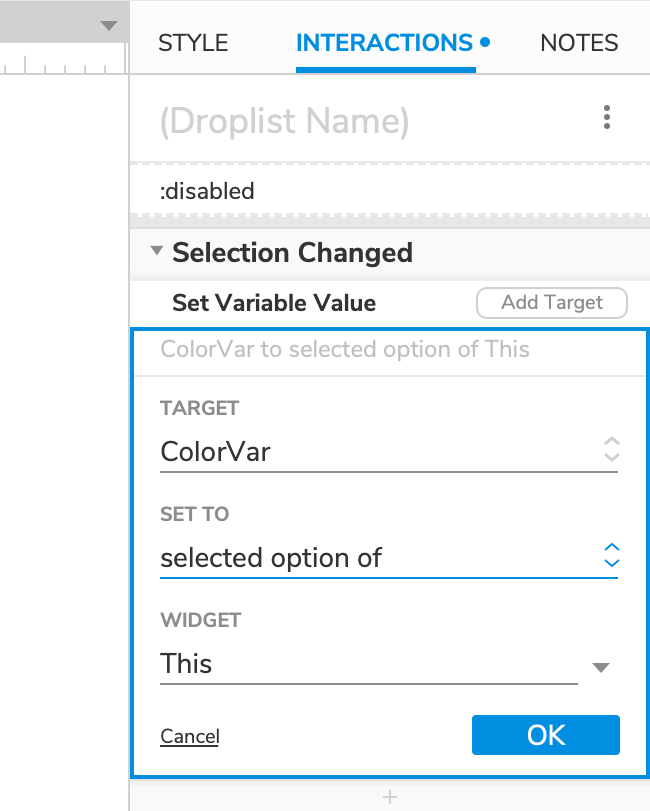
Task: Click the "ColorVar to selected option of This" summary
Action: point(345,350)
